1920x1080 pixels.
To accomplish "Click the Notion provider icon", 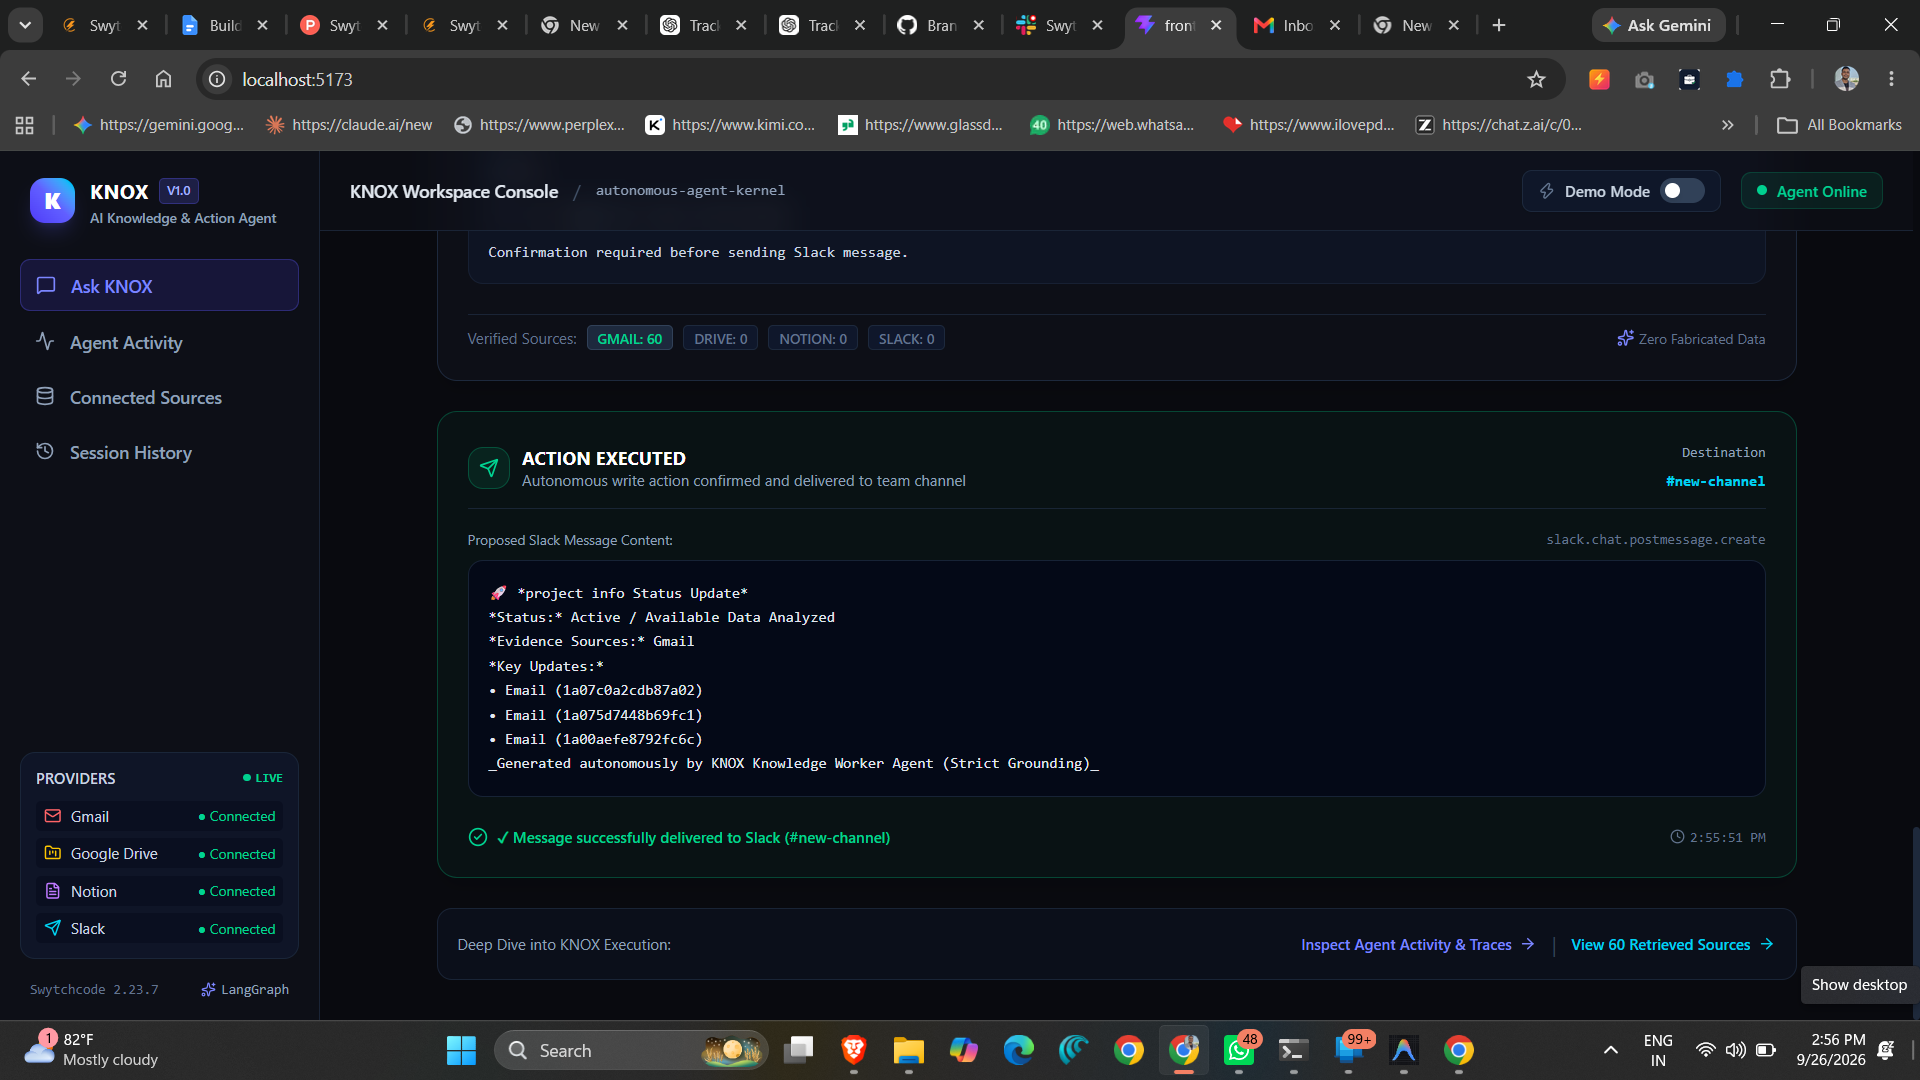I will pos(53,890).
